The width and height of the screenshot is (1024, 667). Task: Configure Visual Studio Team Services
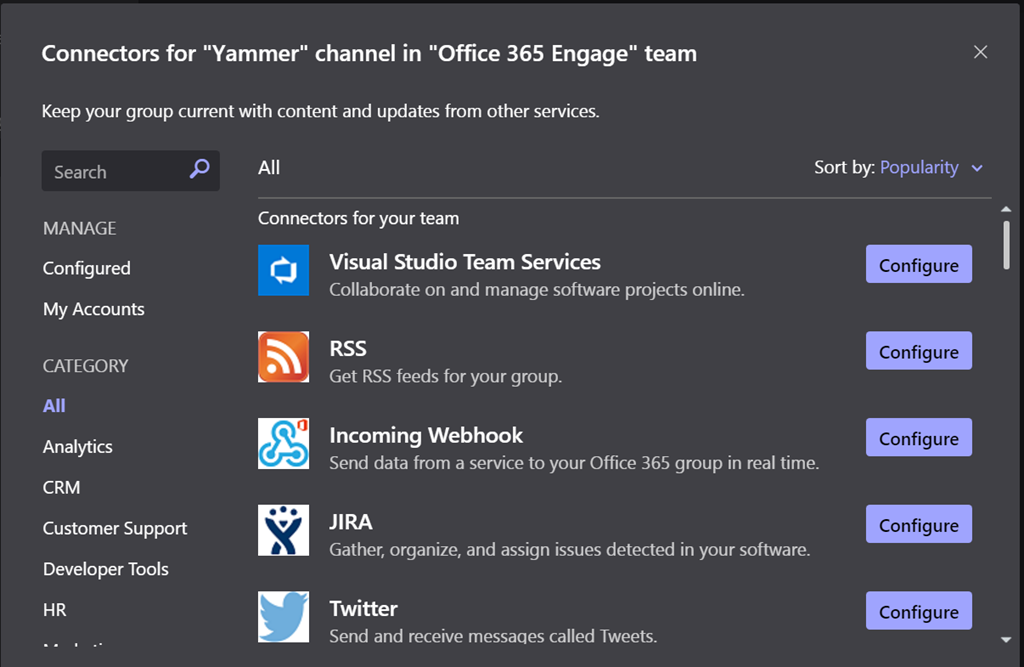[918, 265]
